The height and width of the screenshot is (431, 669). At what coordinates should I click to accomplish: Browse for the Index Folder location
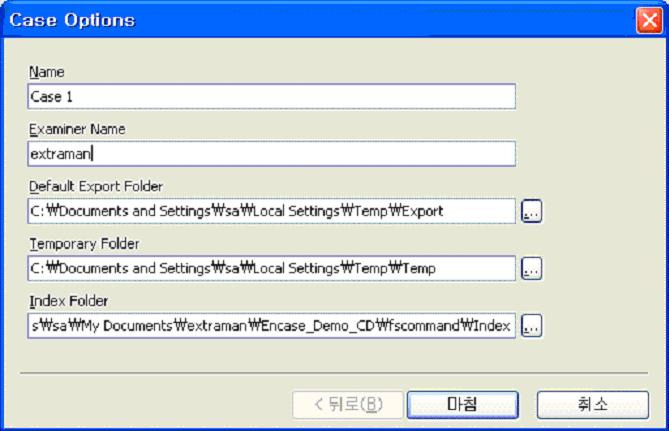click(x=532, y=326)
